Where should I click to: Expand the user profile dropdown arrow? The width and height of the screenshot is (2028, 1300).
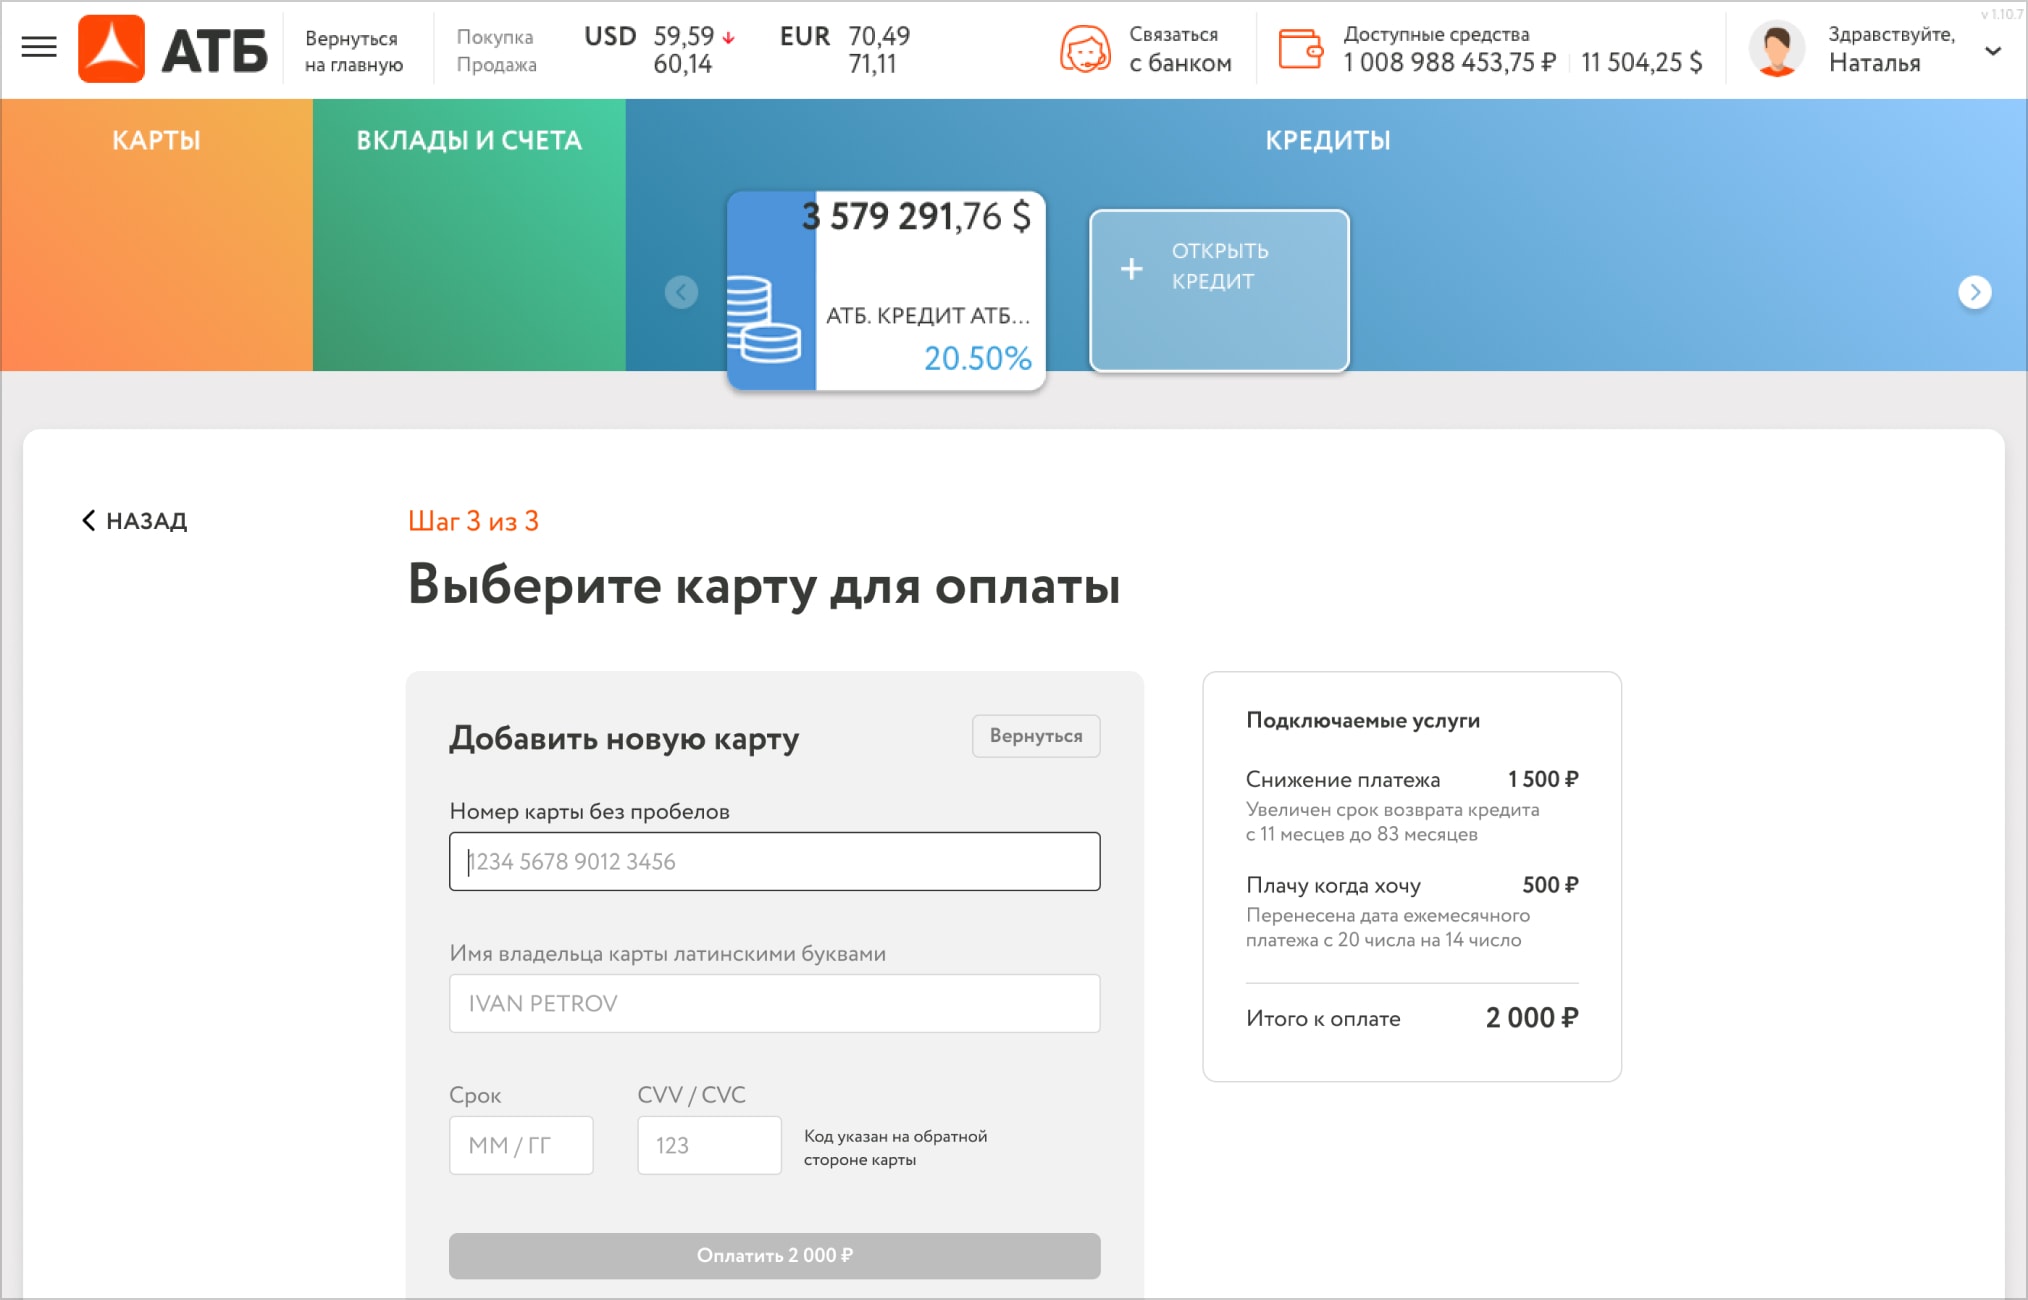1992,51
